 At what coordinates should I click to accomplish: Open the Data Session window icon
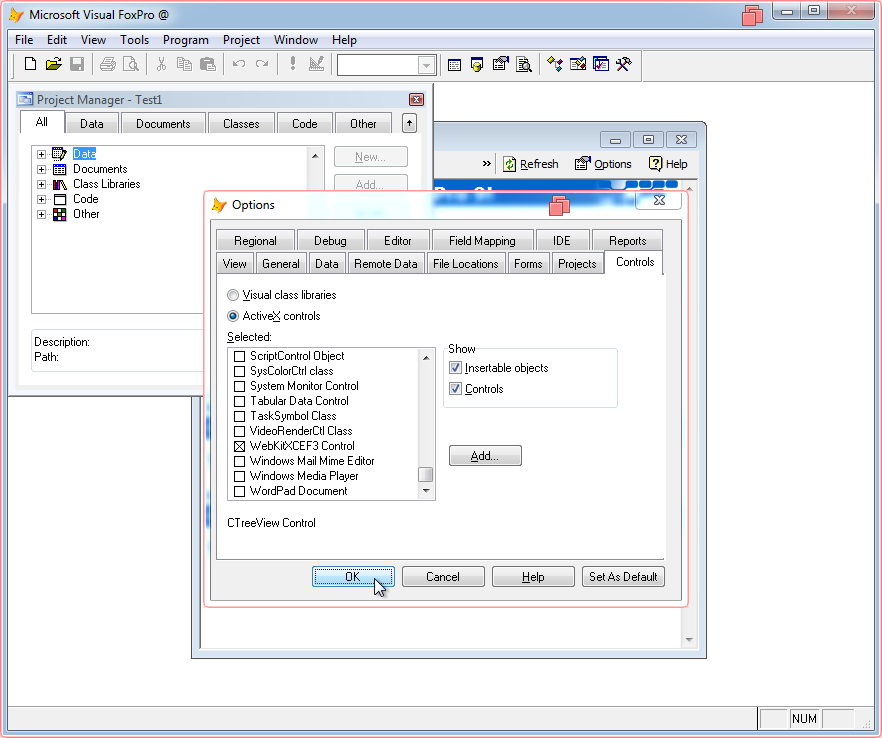point(477,65)
